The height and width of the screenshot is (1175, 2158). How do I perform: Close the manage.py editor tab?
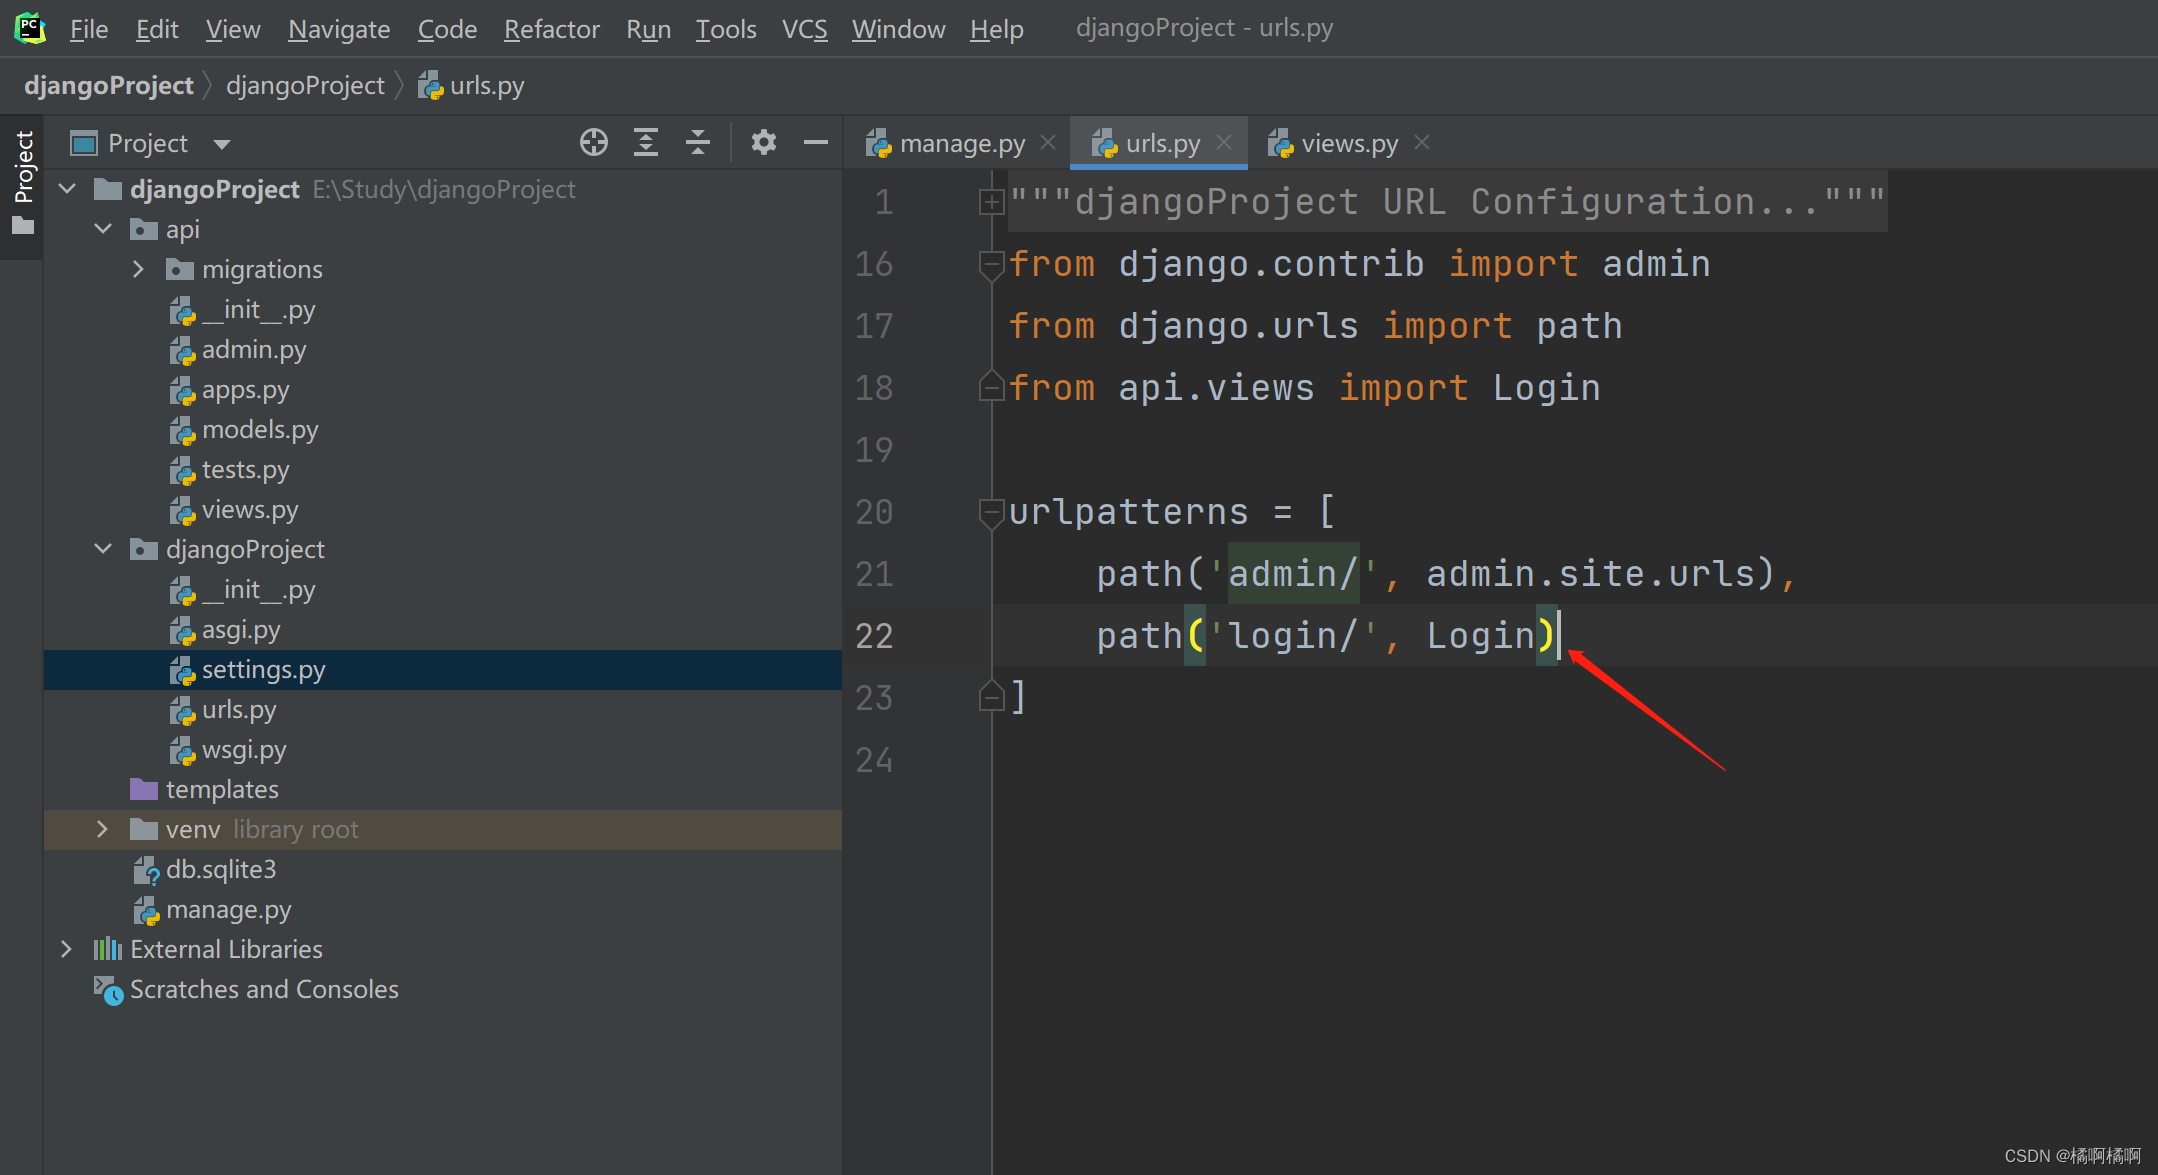click(1048, 143)
